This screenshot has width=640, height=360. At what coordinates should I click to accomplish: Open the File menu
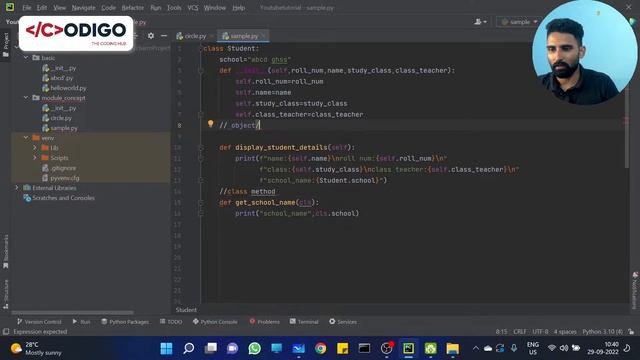27,7
